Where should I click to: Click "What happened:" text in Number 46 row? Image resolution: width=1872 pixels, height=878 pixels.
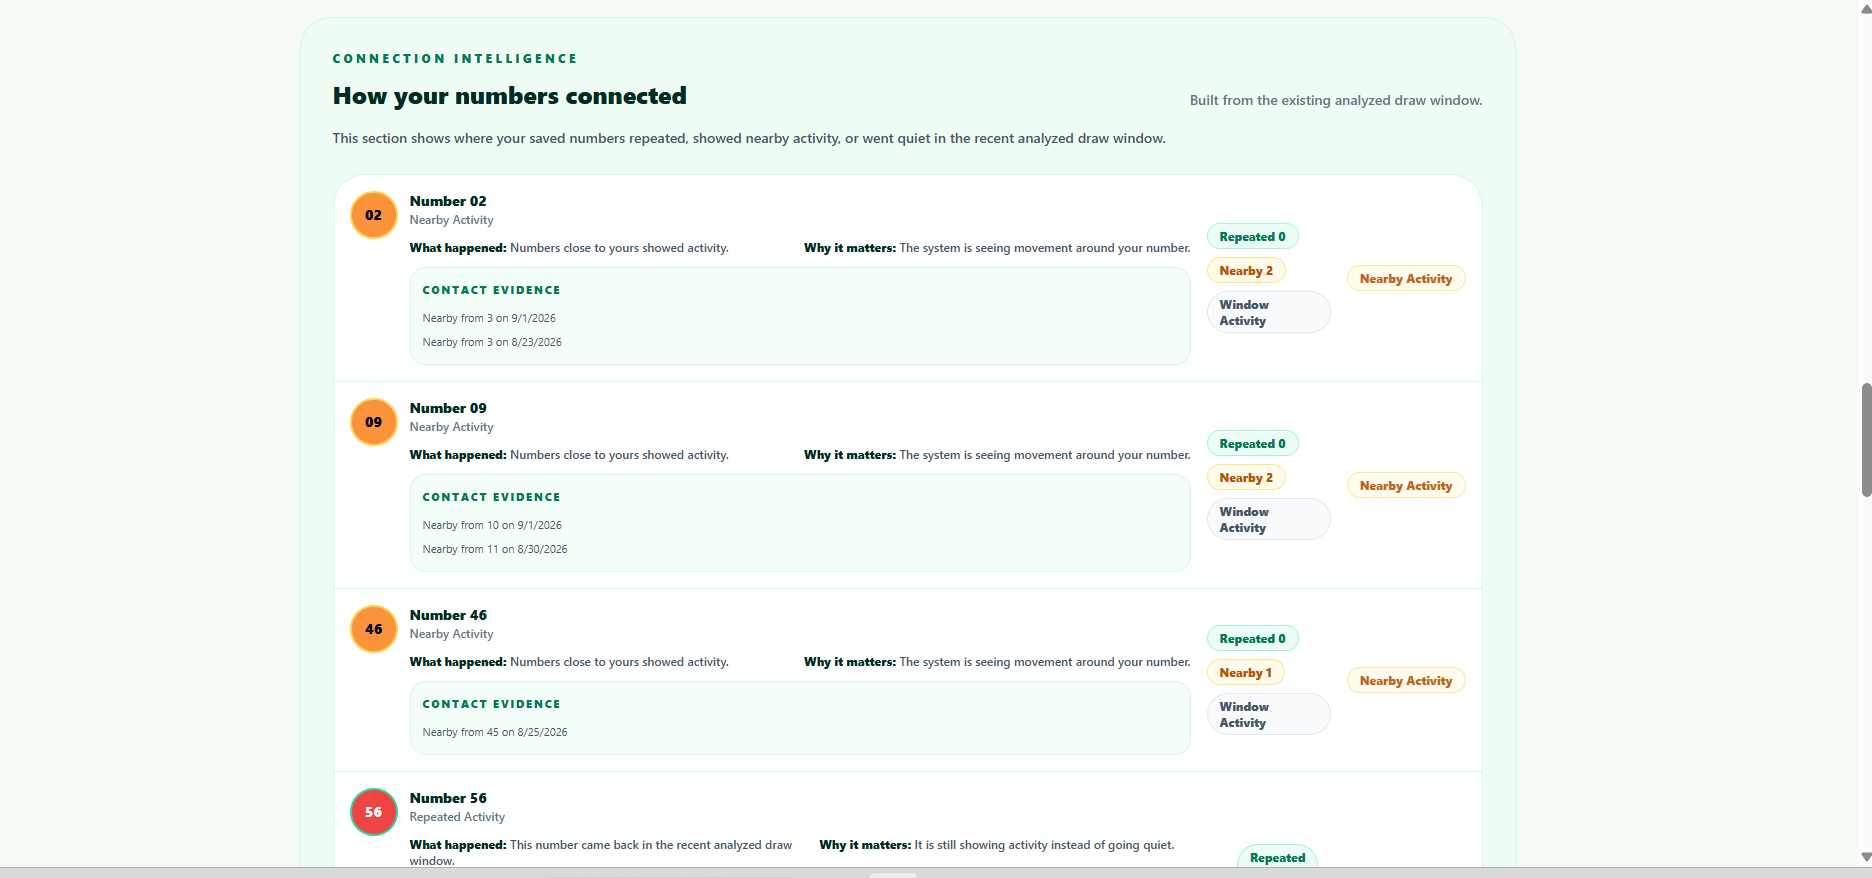point(458,662)
